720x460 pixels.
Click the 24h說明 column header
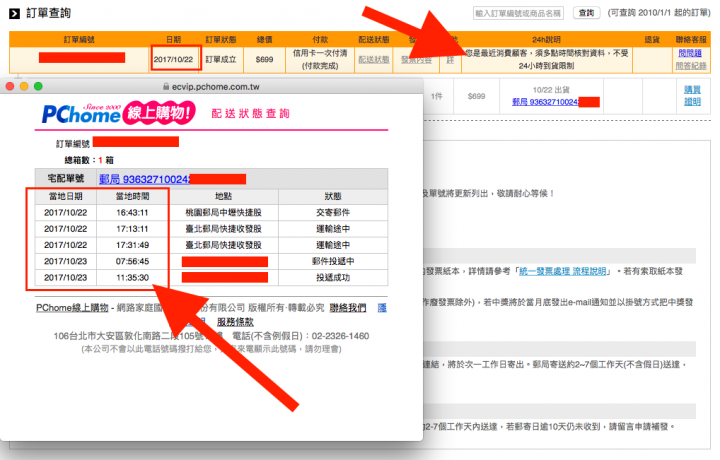546,39
